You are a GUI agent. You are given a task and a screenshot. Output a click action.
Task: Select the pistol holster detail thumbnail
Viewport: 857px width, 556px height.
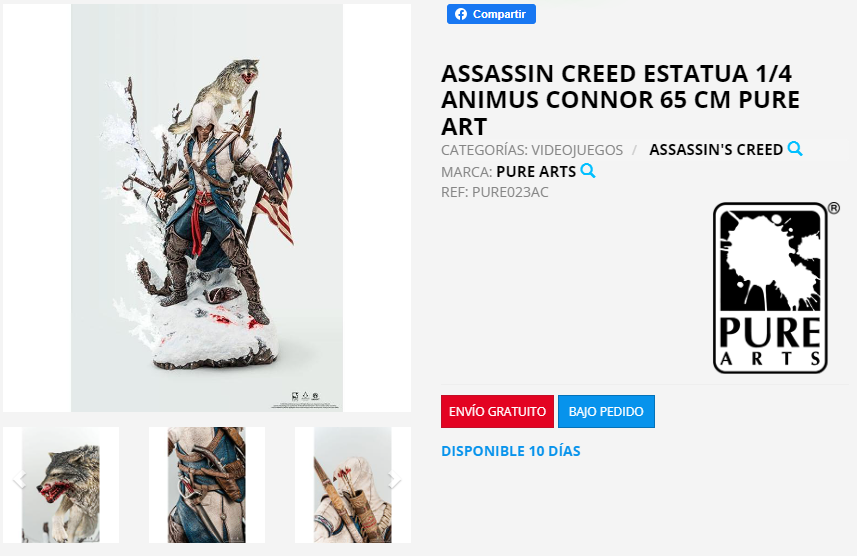(207, 485)
